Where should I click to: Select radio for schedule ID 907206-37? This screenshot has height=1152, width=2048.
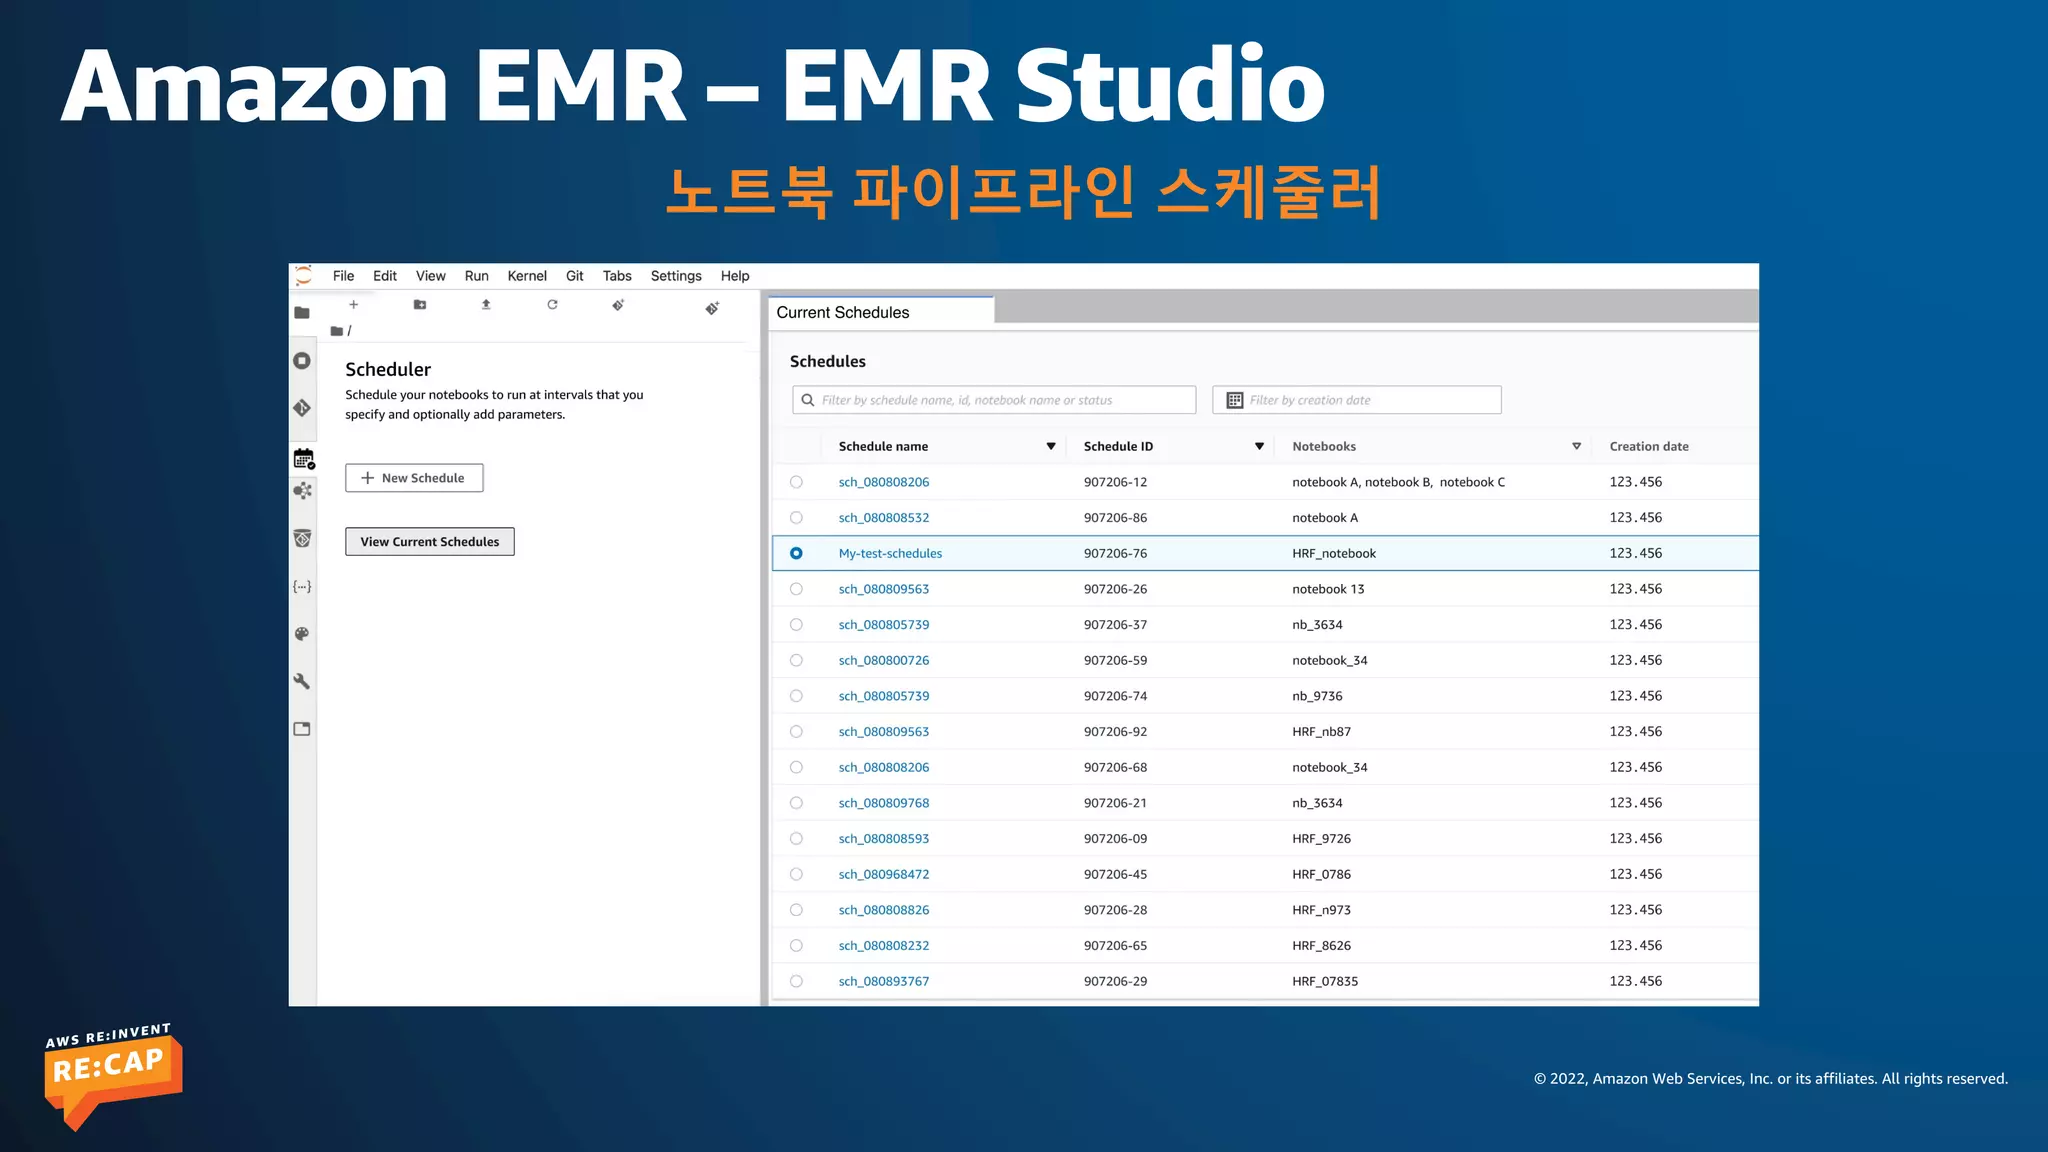click(796, 625)
